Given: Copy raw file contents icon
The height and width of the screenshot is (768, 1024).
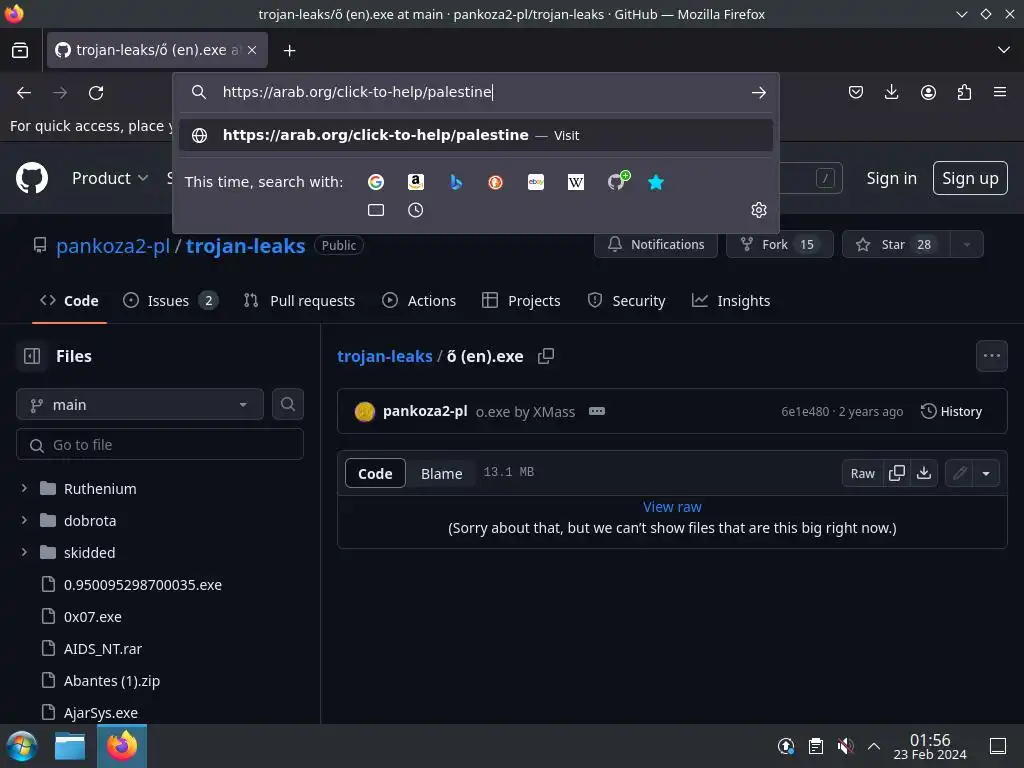Looking at the screenshot, I should [x=897, y=473].
